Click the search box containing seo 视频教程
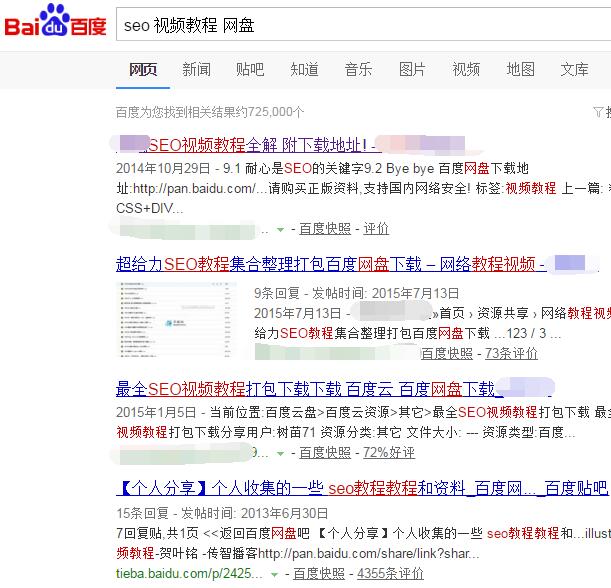The height and width of the screenshot is (588, 611). (360, 25)
